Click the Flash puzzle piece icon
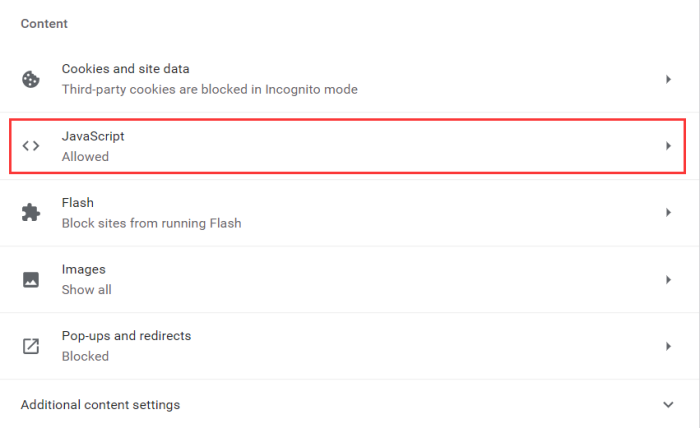This screenshot has width=700, height=428. coord(31,212)
